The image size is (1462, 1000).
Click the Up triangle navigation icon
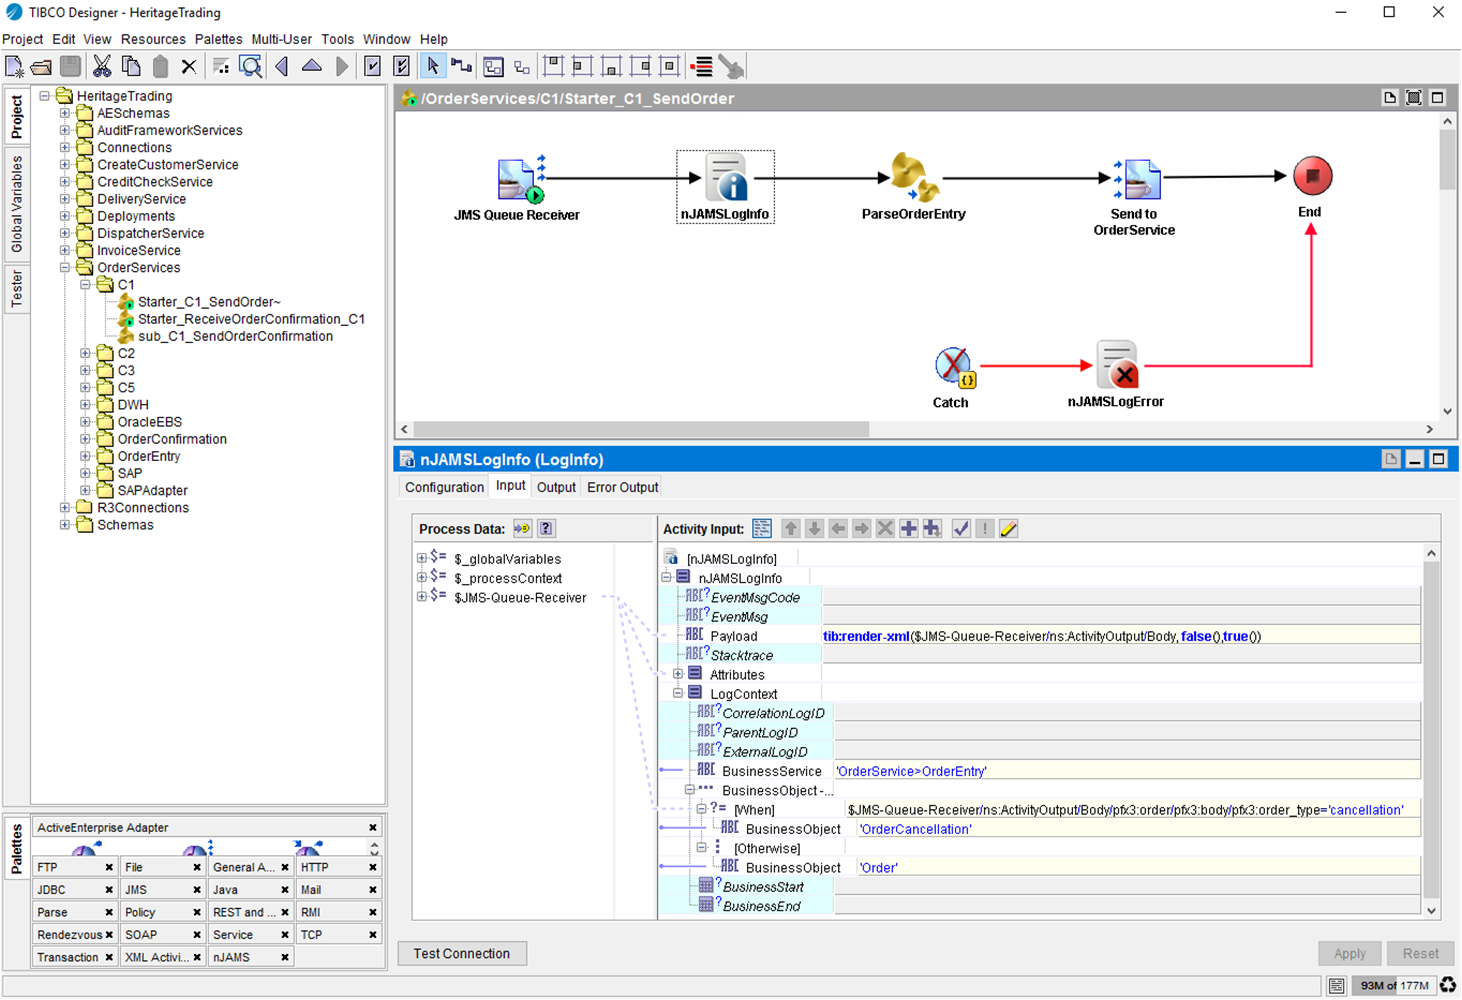(312, 67)
